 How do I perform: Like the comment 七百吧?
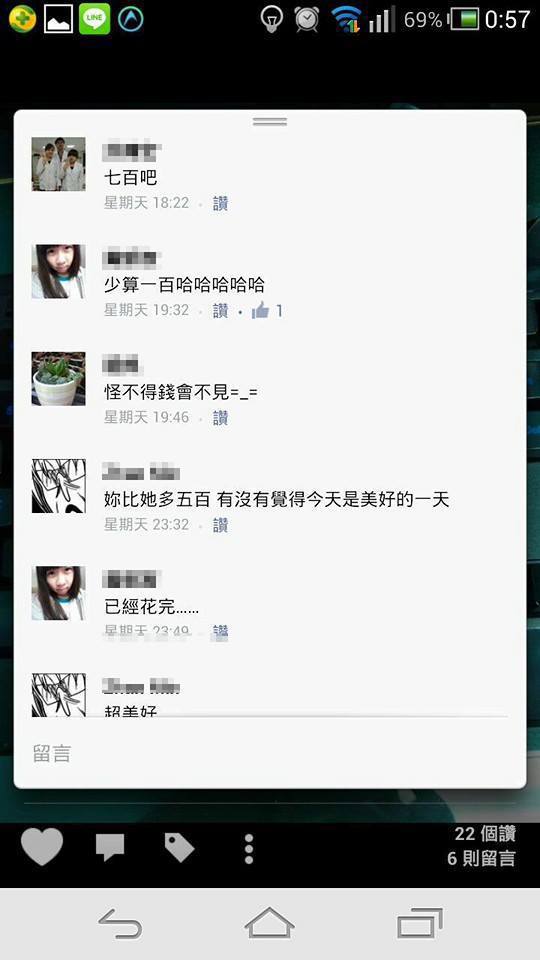point(220,203)
